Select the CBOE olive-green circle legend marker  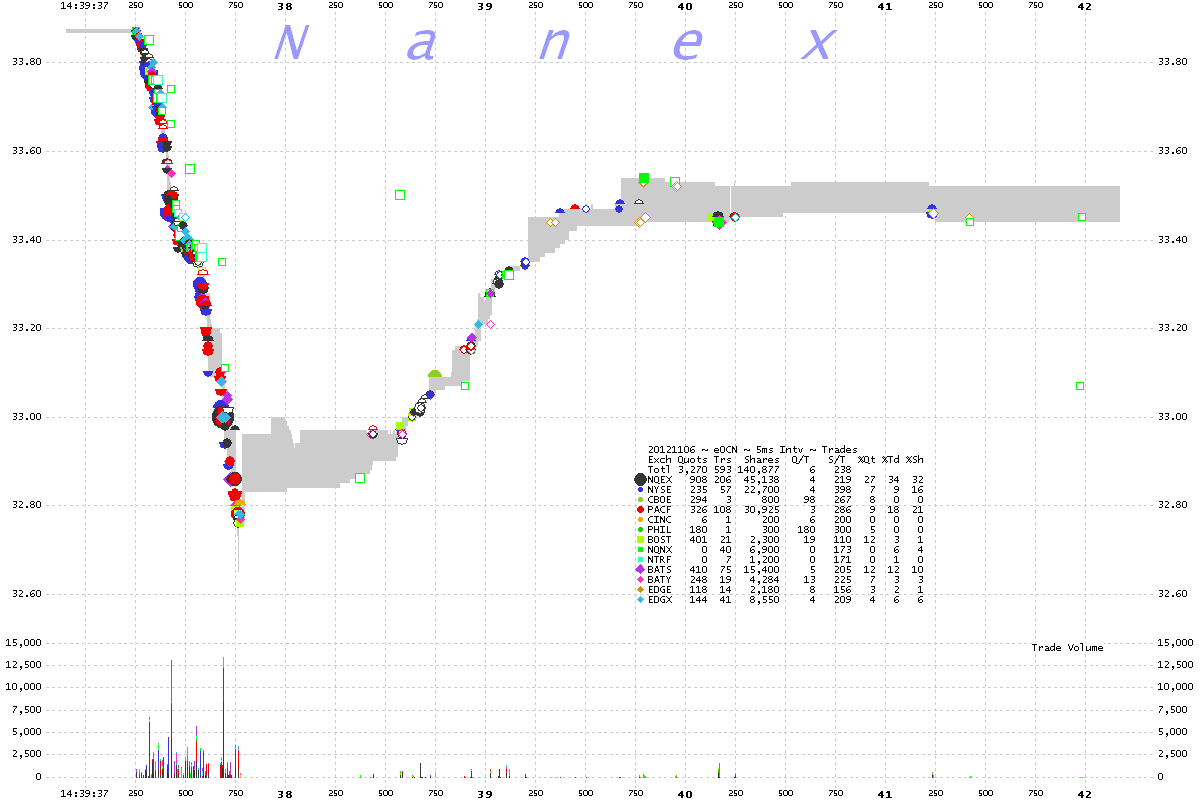[x=640, y=498]
